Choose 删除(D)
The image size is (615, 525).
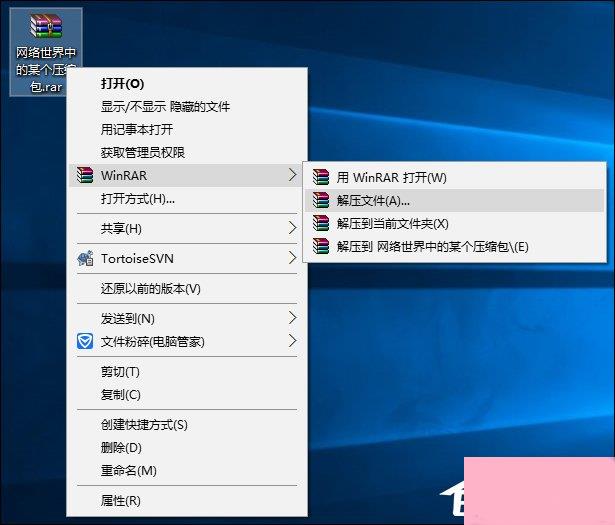[x=187, y=447]
